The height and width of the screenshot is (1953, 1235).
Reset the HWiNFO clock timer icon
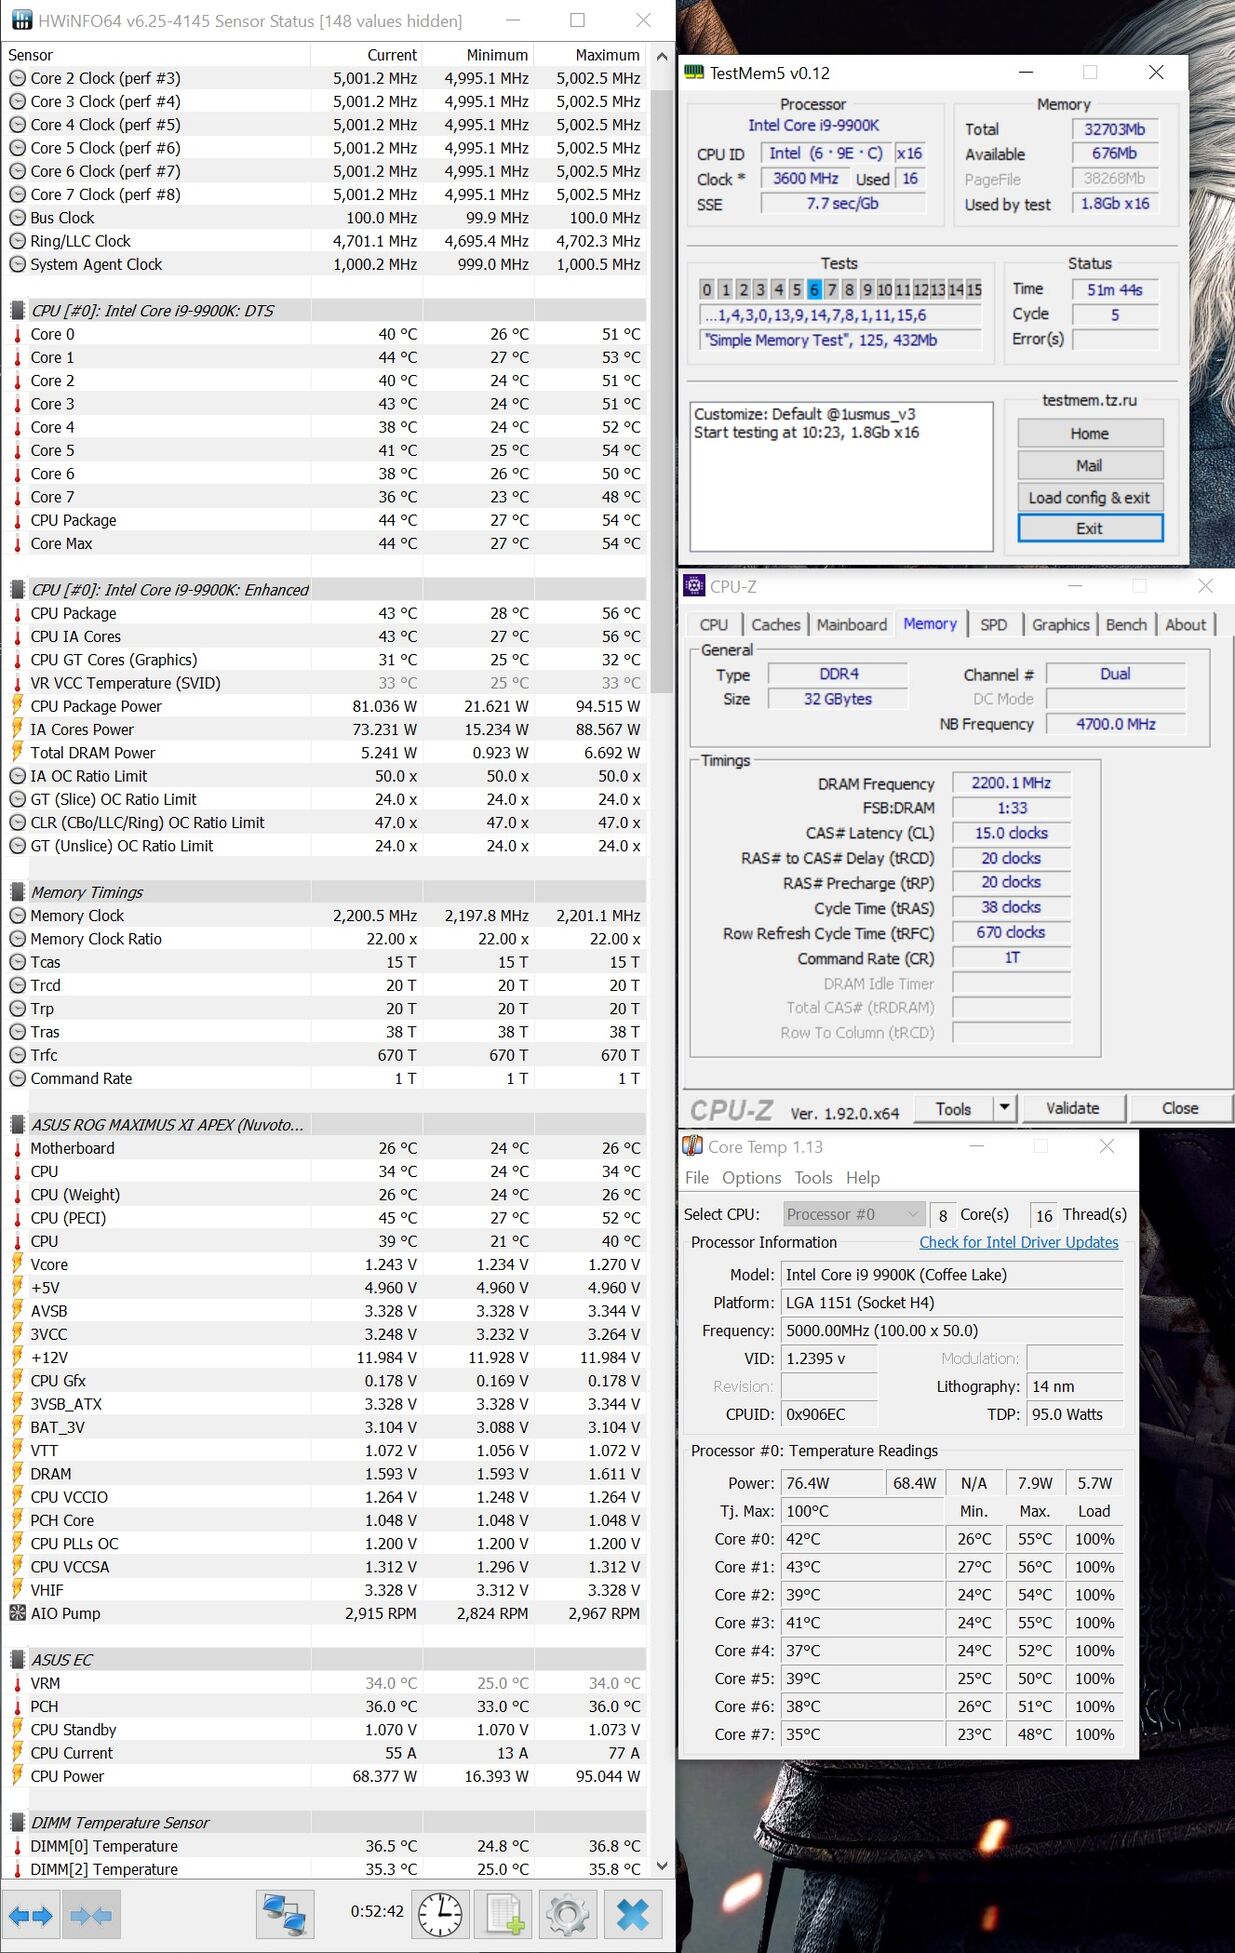point(440,1915)
